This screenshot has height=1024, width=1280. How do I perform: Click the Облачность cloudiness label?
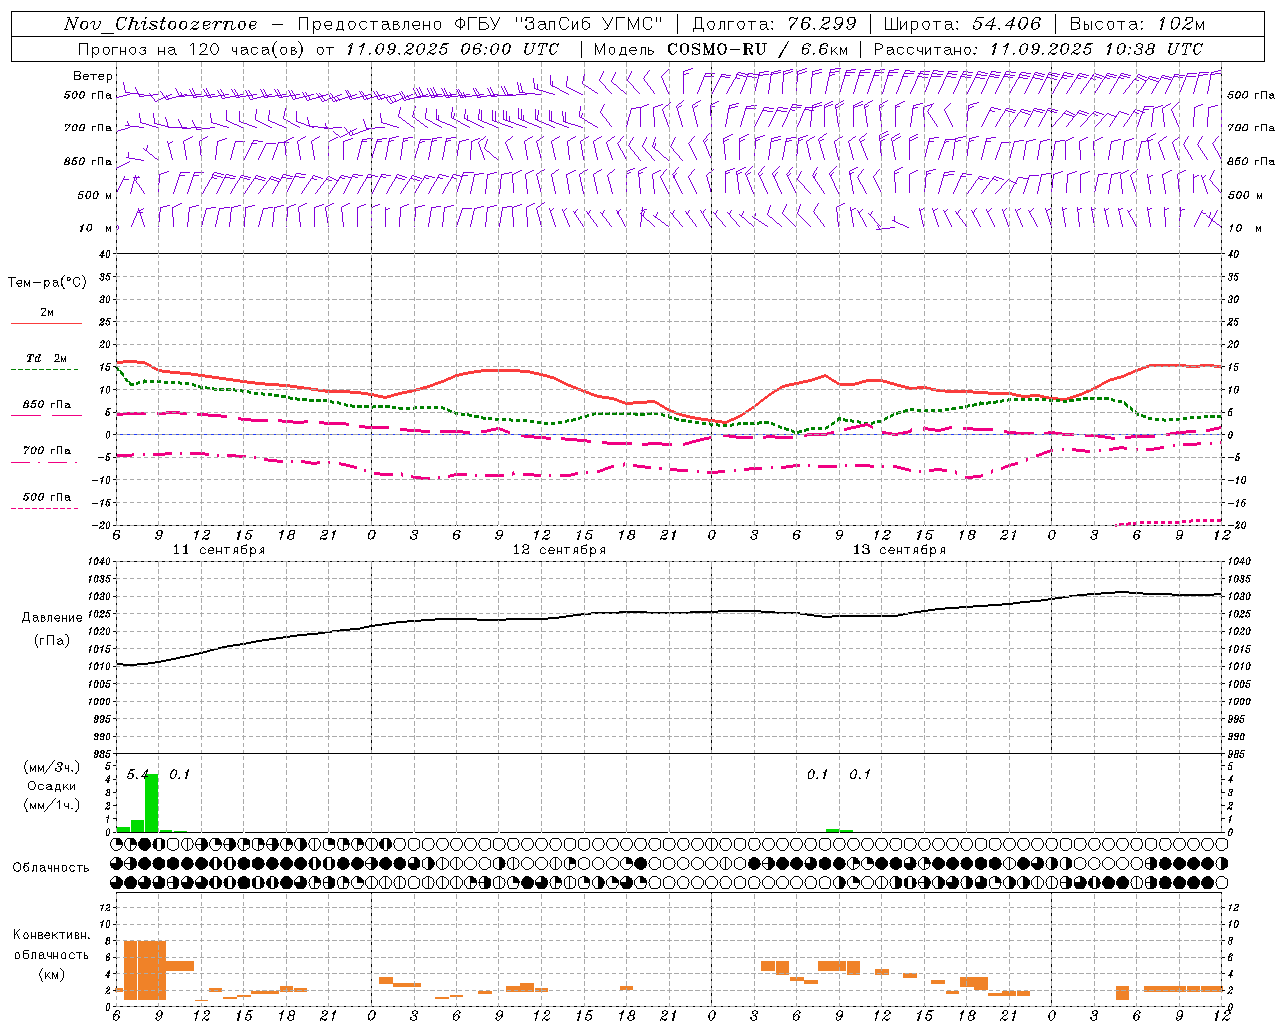(51, 868)
